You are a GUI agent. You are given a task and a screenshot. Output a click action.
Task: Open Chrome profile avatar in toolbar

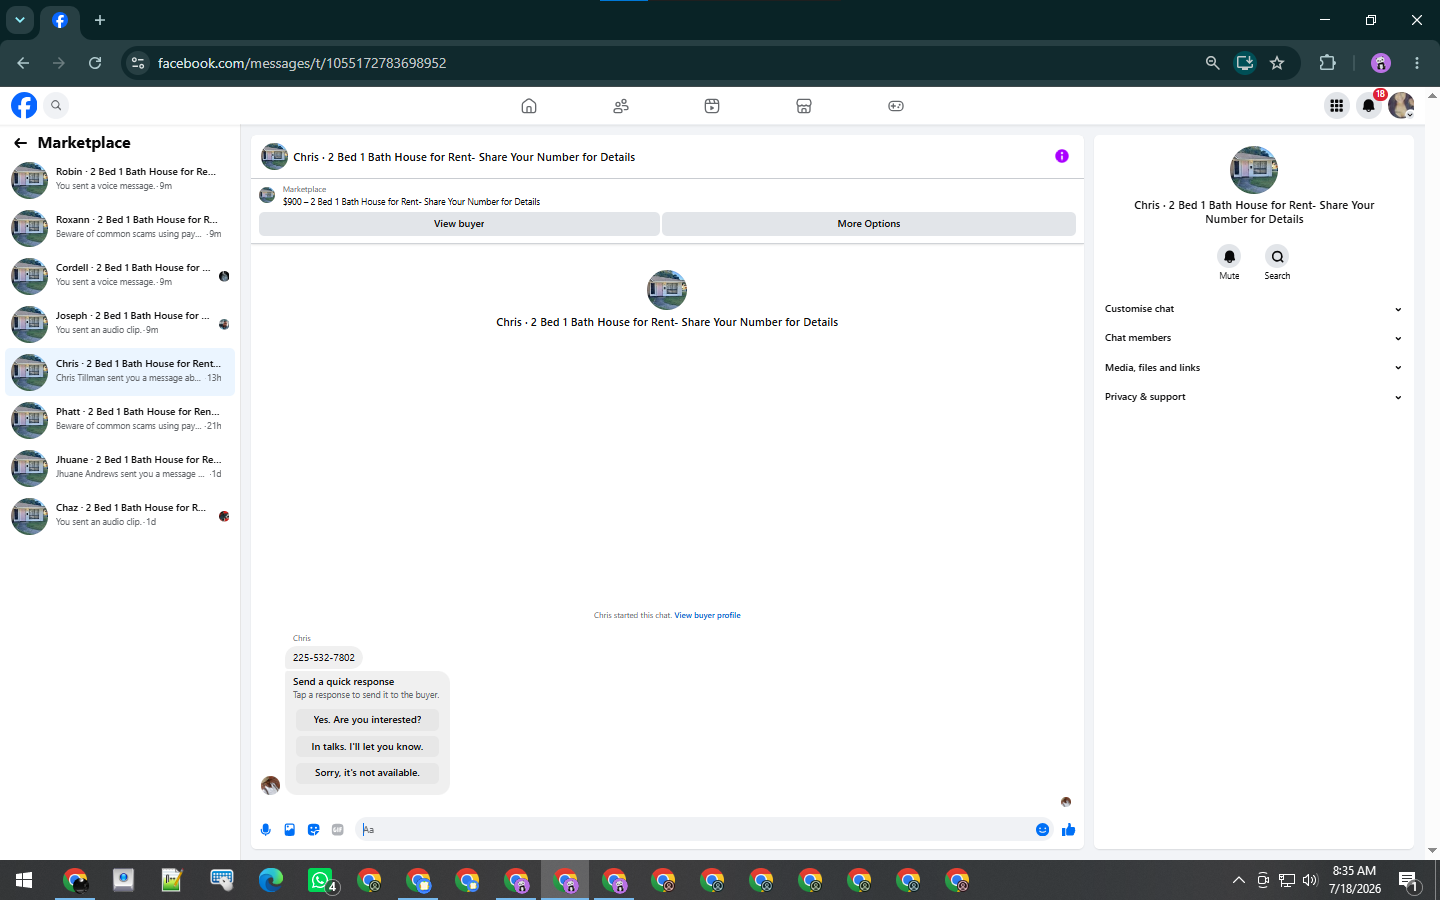pos(1381,63)
